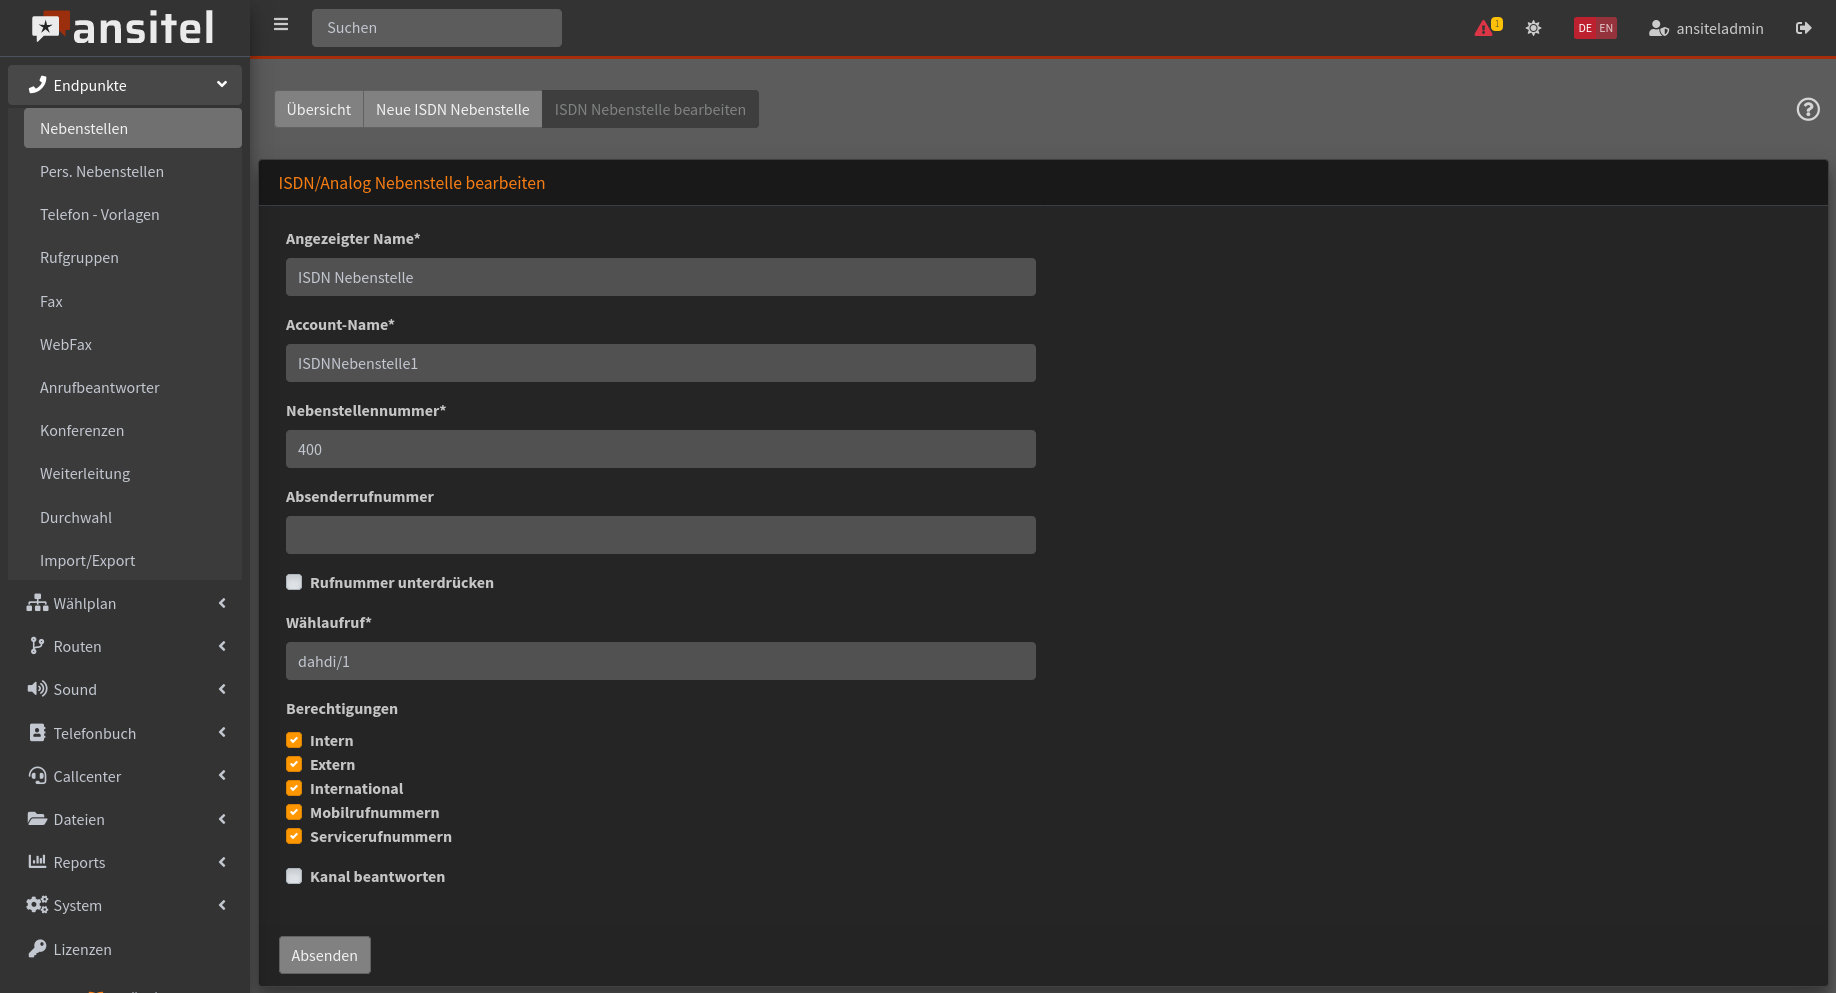Screen dimensions: 1836x993
Task: Click into the Absenderrufnummer field
Action: pos(660,535)
